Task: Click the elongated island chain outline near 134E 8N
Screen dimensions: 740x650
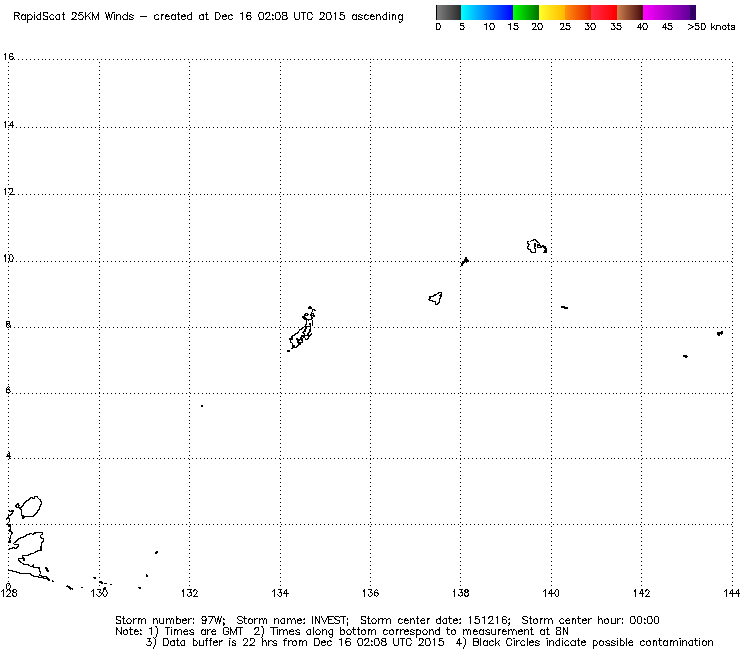Action: pyautogui.click(x=302, y=329)
